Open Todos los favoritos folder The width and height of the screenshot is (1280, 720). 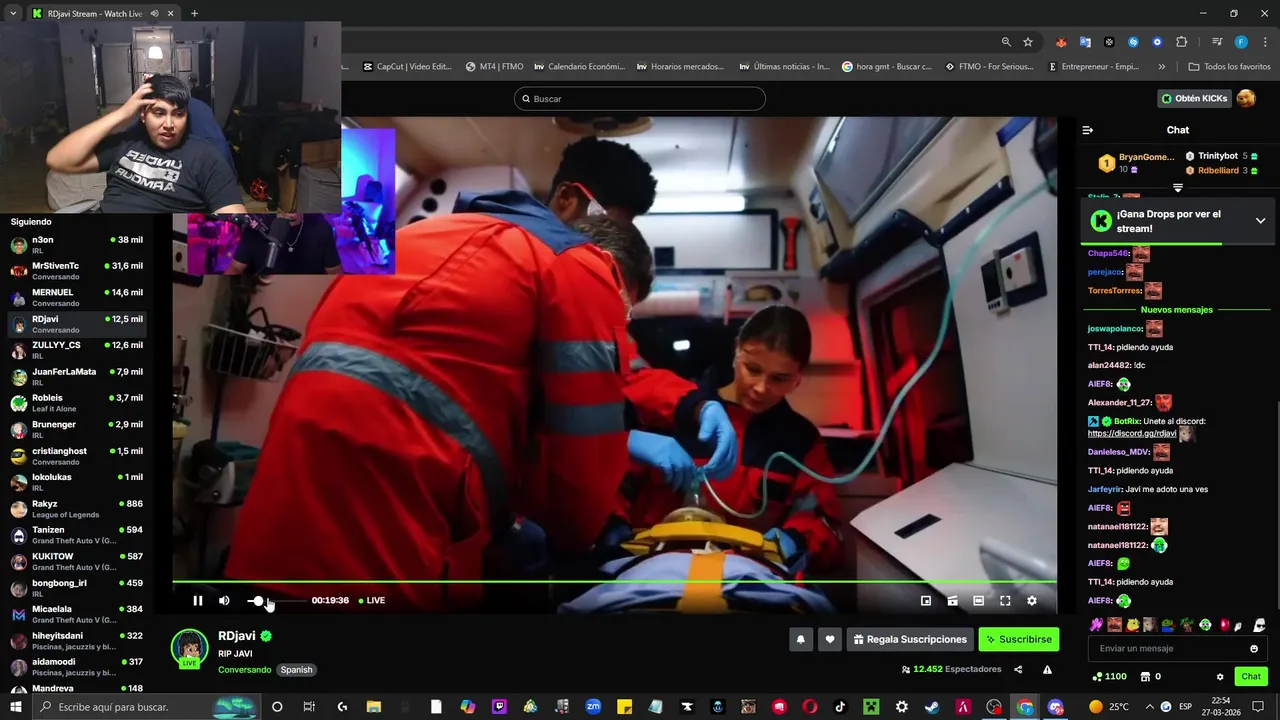(x=1229, y=67)
